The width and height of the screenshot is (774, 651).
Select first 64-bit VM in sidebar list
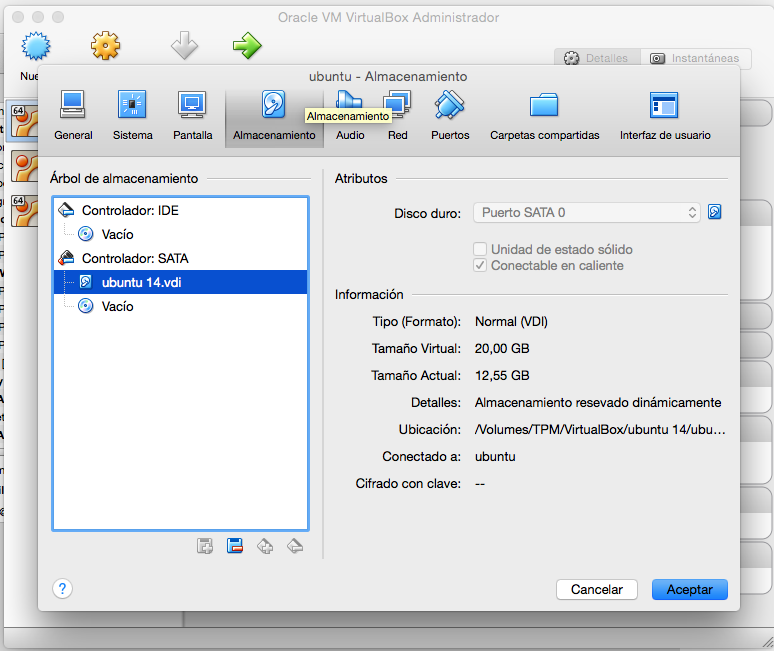point(25,121)
